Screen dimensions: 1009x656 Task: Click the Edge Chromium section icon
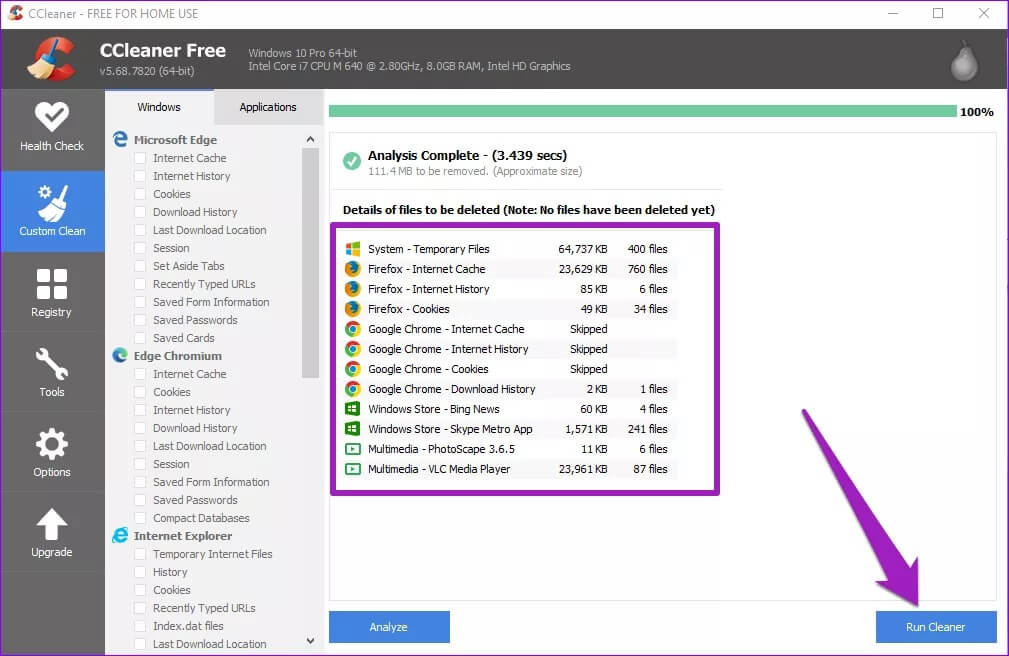[x=120, y=355]
